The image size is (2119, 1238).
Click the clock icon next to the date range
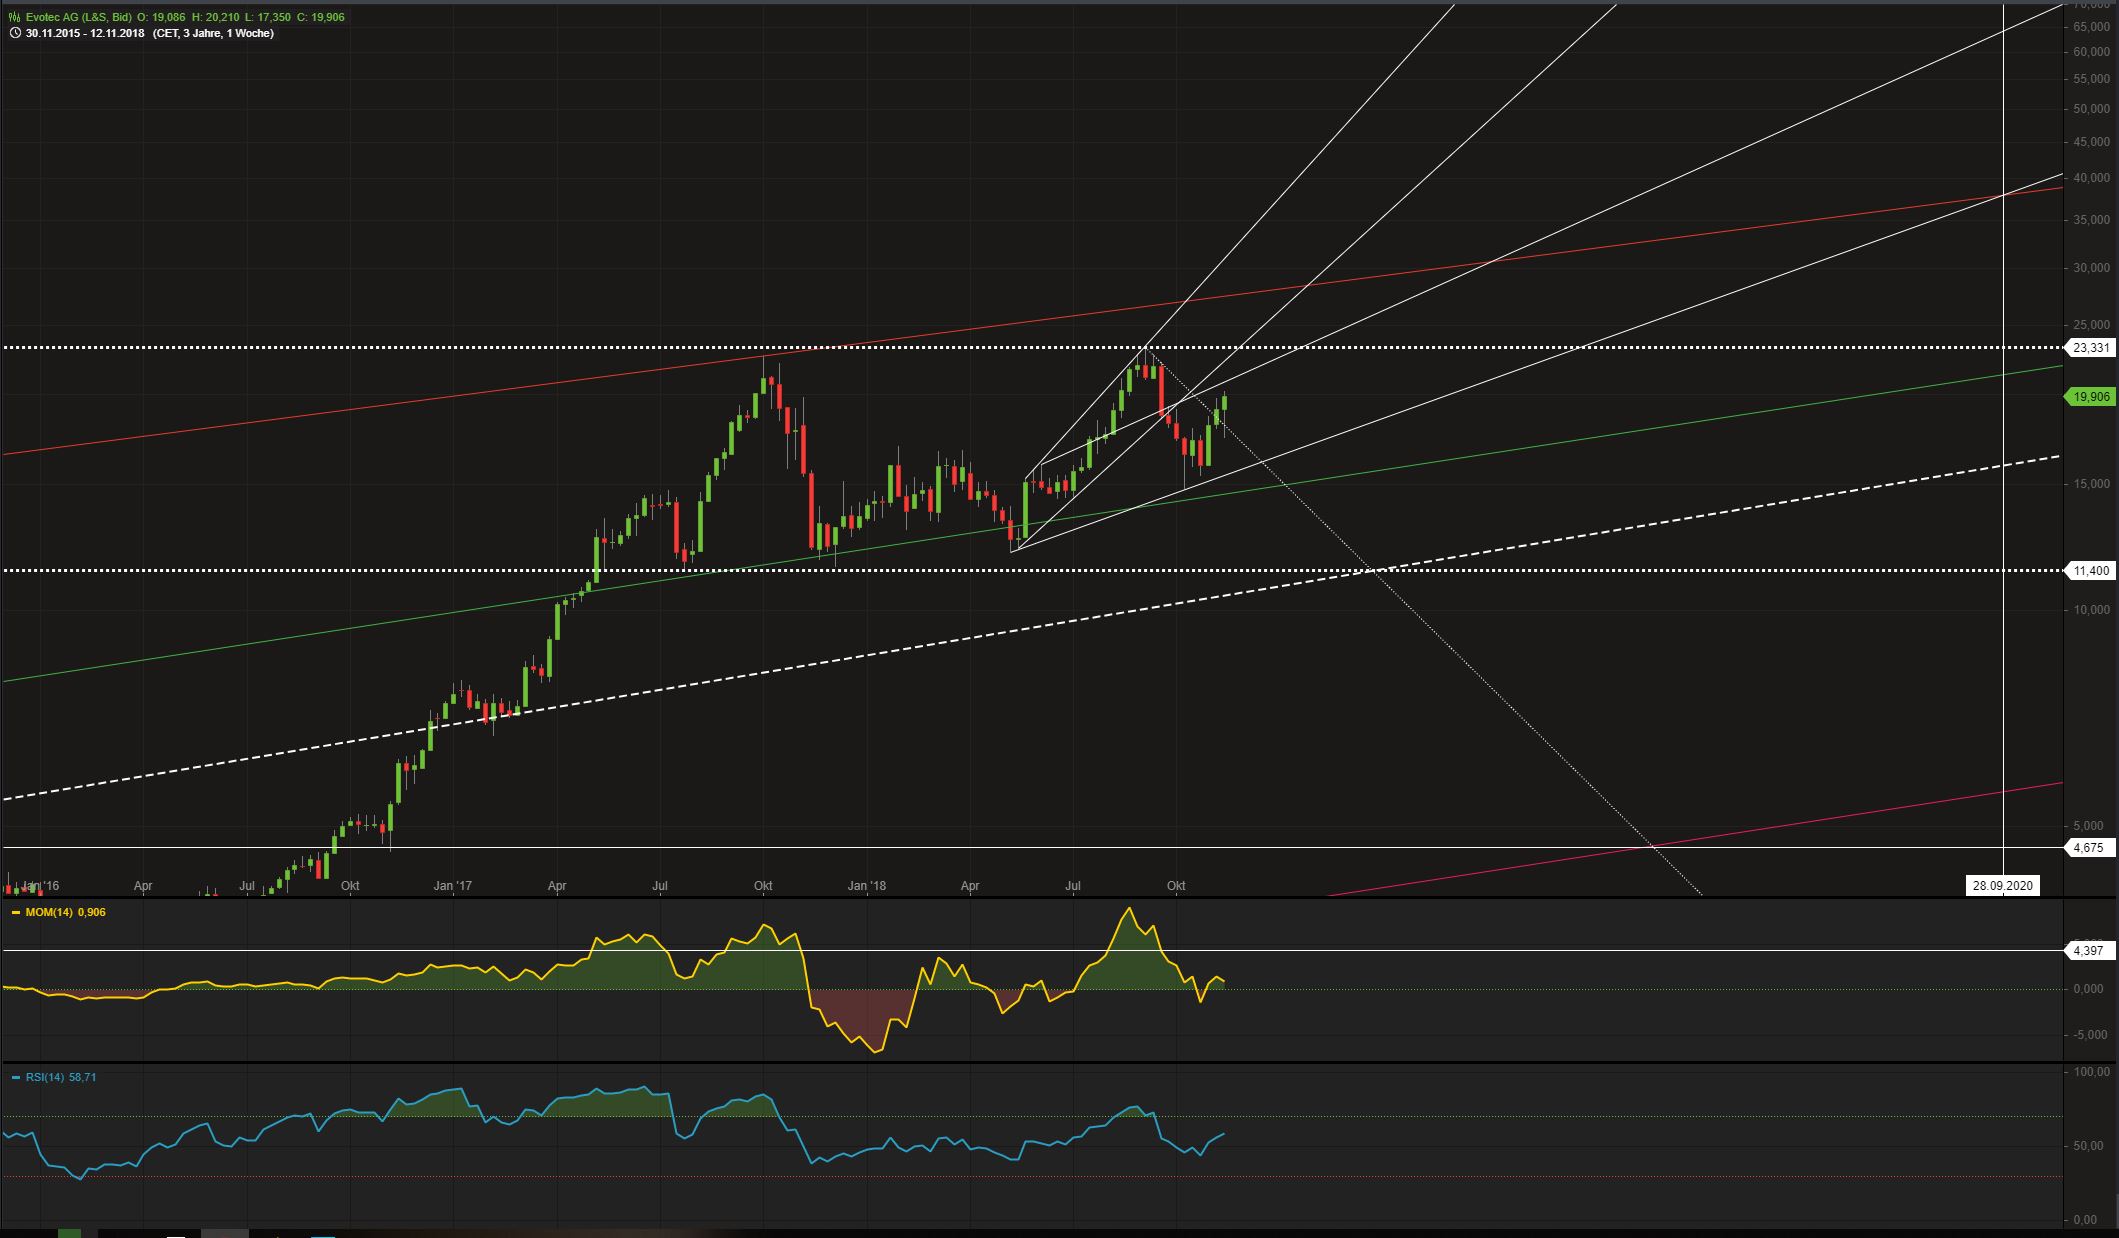click(14, 33)
